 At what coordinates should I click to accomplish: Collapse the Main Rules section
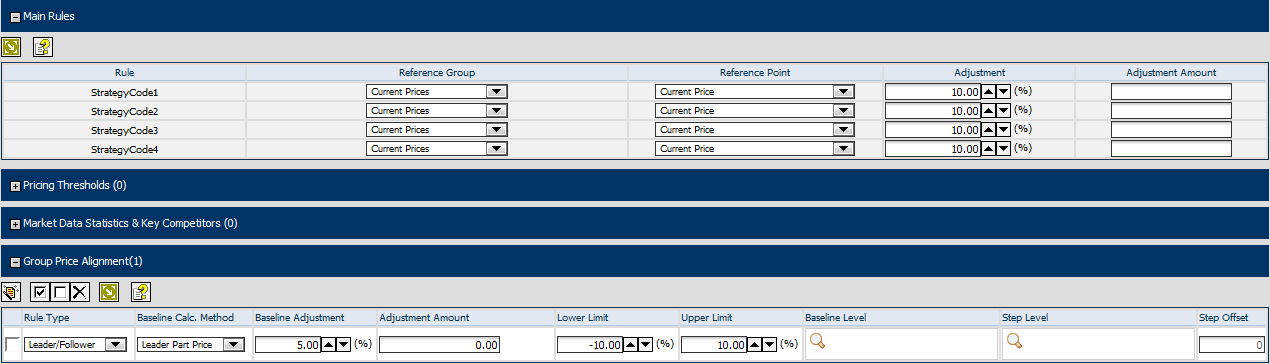click(x=15, y=17)
